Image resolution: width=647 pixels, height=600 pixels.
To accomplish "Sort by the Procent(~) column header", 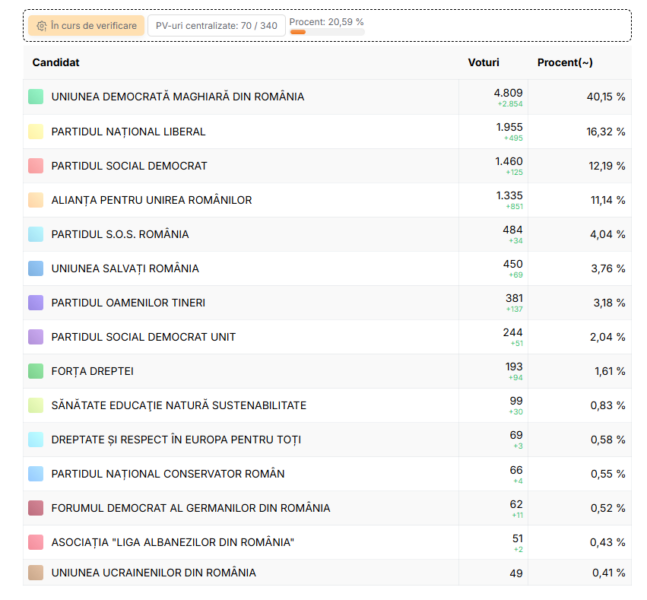I will 564,63.
